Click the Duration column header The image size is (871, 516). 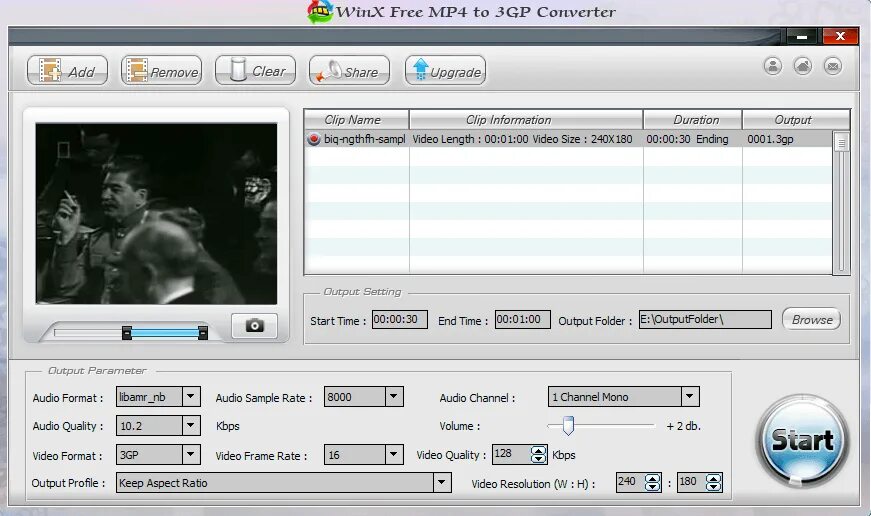click(693, 119)
